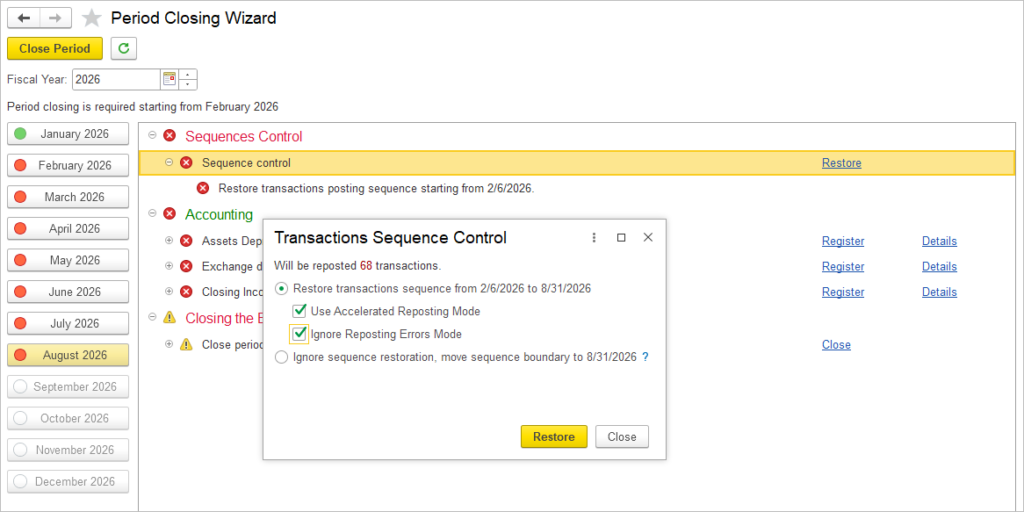Click the yellow Restore button in dialog

pyautogui.click(x=554, y=437)
